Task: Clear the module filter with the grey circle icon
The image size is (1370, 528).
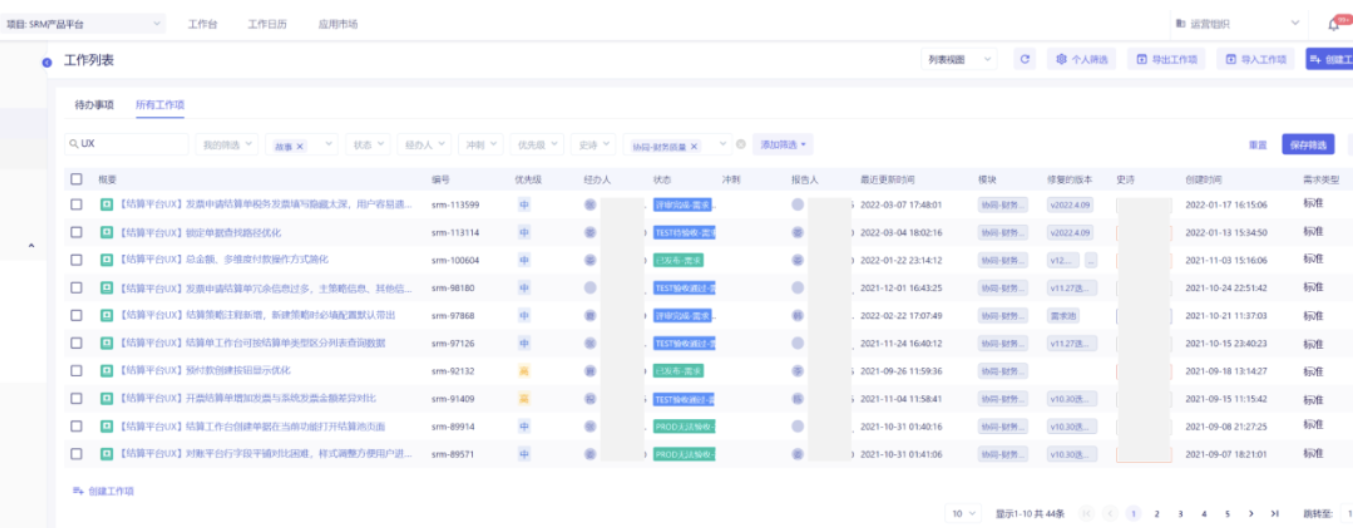Action: click(x=740, y=145)
